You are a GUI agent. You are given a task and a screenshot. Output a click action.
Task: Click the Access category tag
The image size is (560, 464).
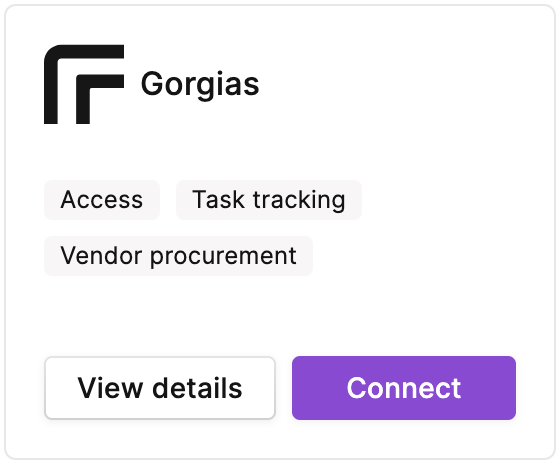click(102, 200)
